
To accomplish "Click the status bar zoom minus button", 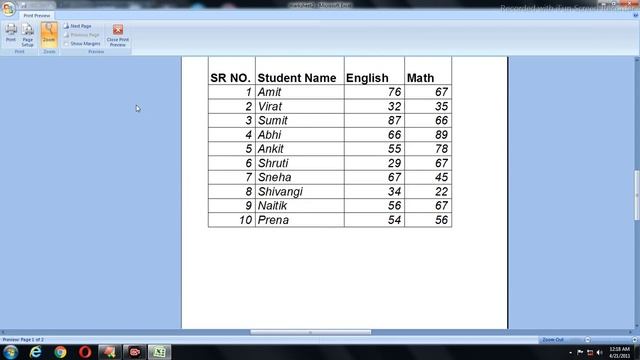I will (x=587, y=340).
